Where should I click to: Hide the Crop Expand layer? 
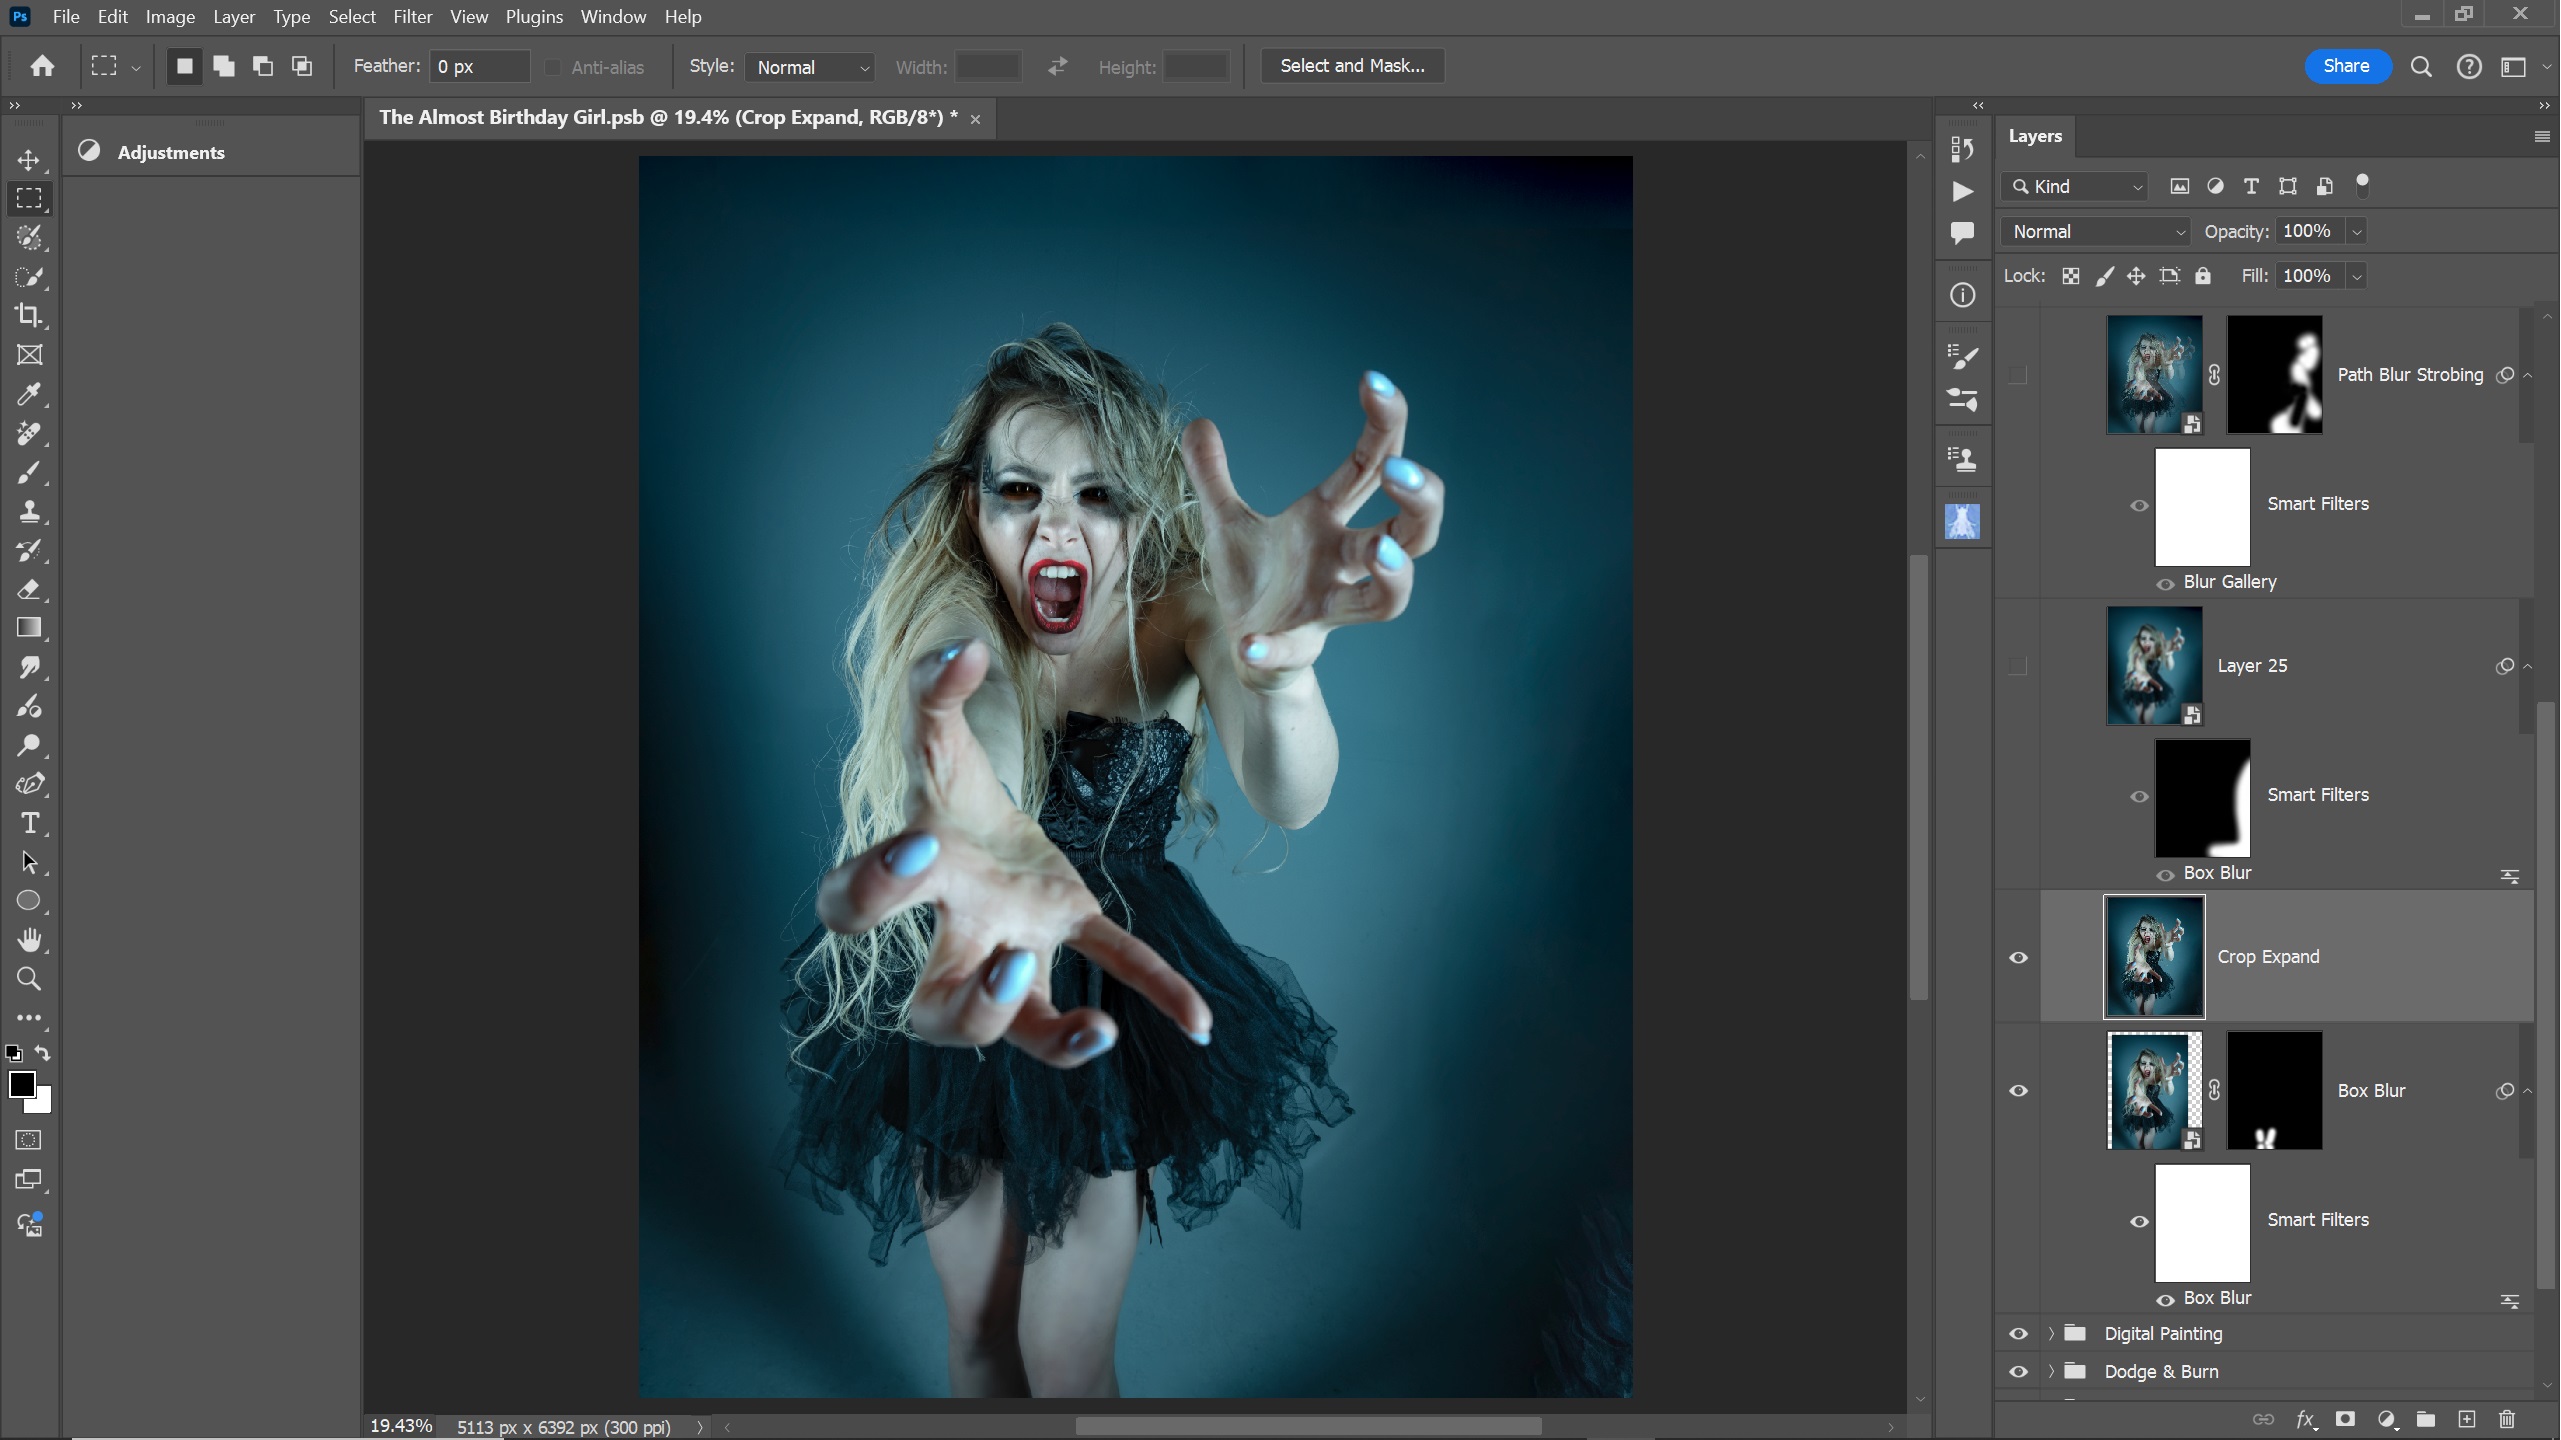coord(2018,957)
